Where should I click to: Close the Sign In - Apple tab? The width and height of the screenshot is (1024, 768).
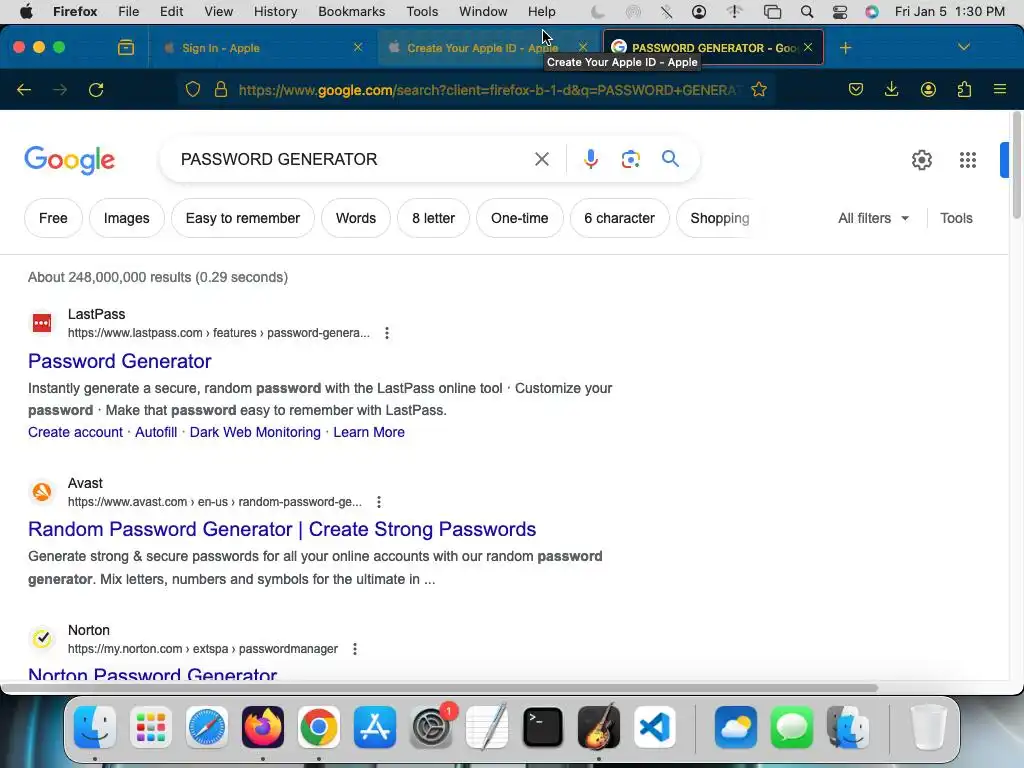[358, 47]
